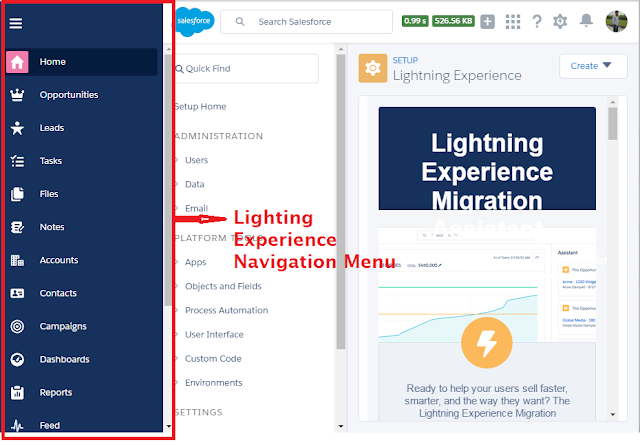Click the Dashboards gauge icon
The width and height of the screenshot is (640, 445).
point(17,360)
